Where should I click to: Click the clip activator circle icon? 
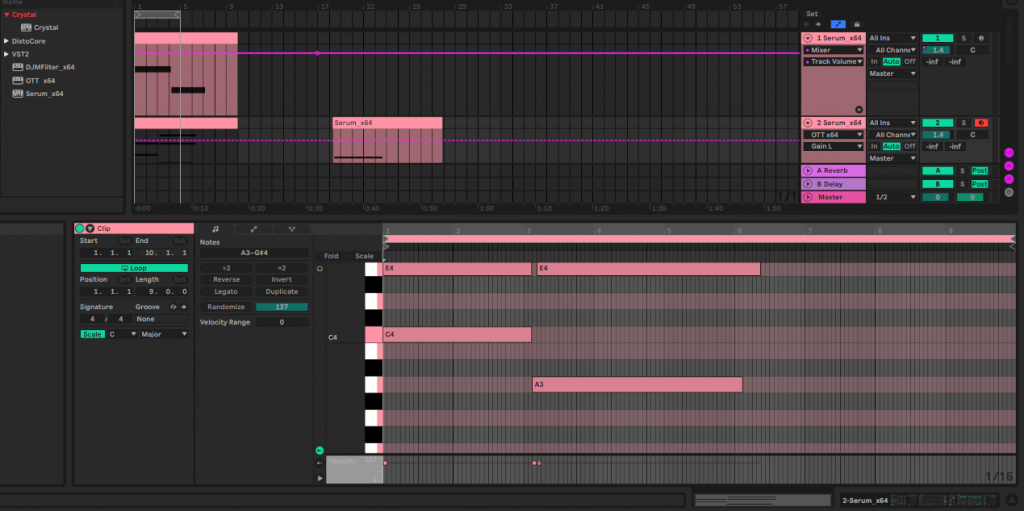(x=80, y=229)
